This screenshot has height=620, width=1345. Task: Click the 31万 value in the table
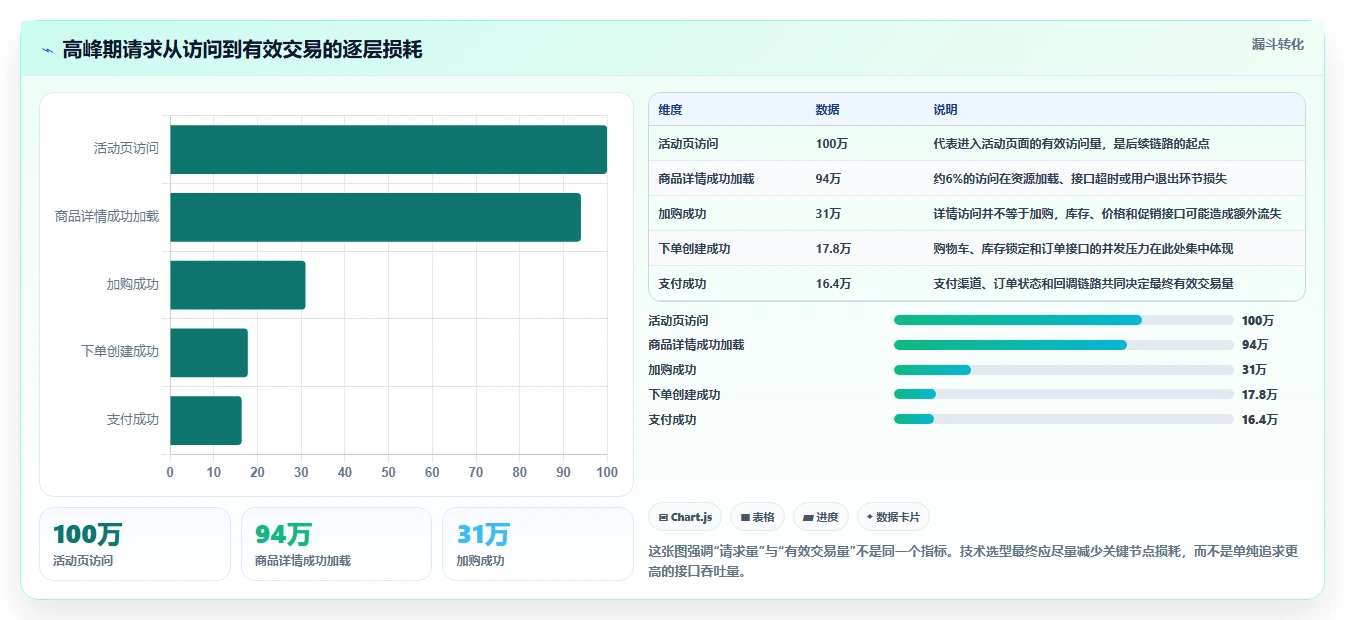829,214
